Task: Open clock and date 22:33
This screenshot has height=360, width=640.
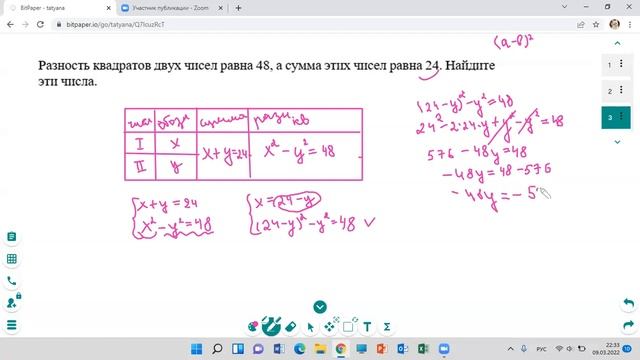Action: pos(606,349)
